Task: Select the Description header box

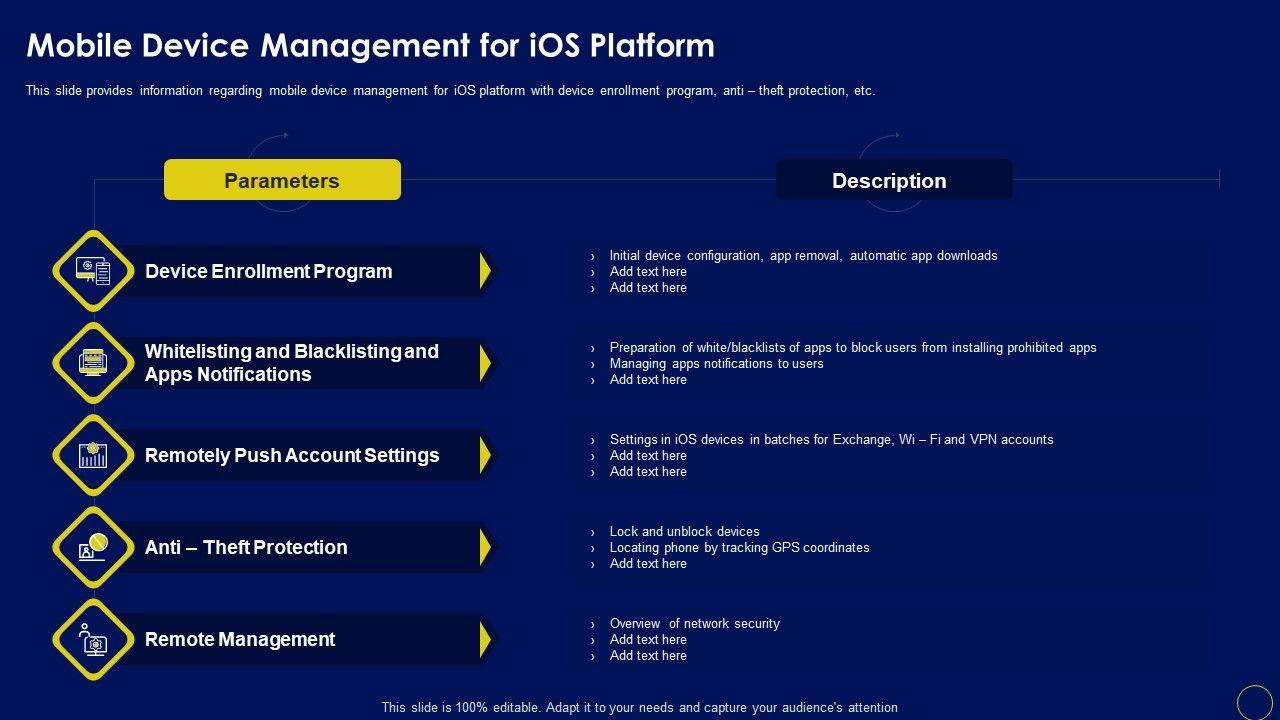Action: point(894,180)
